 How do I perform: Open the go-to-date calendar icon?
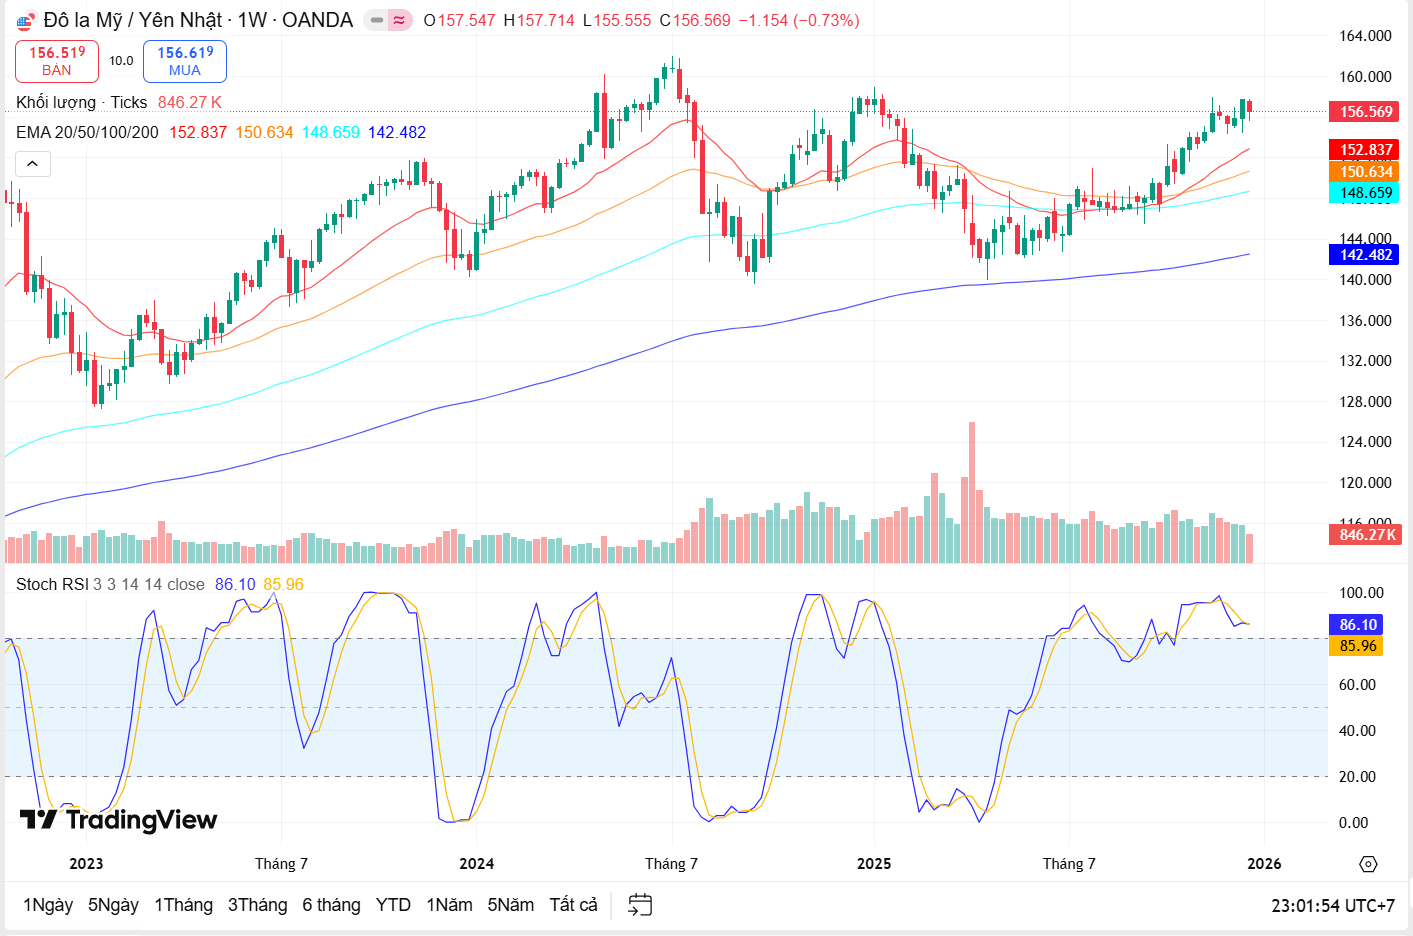pyautogui.click(x=640, y=905)
